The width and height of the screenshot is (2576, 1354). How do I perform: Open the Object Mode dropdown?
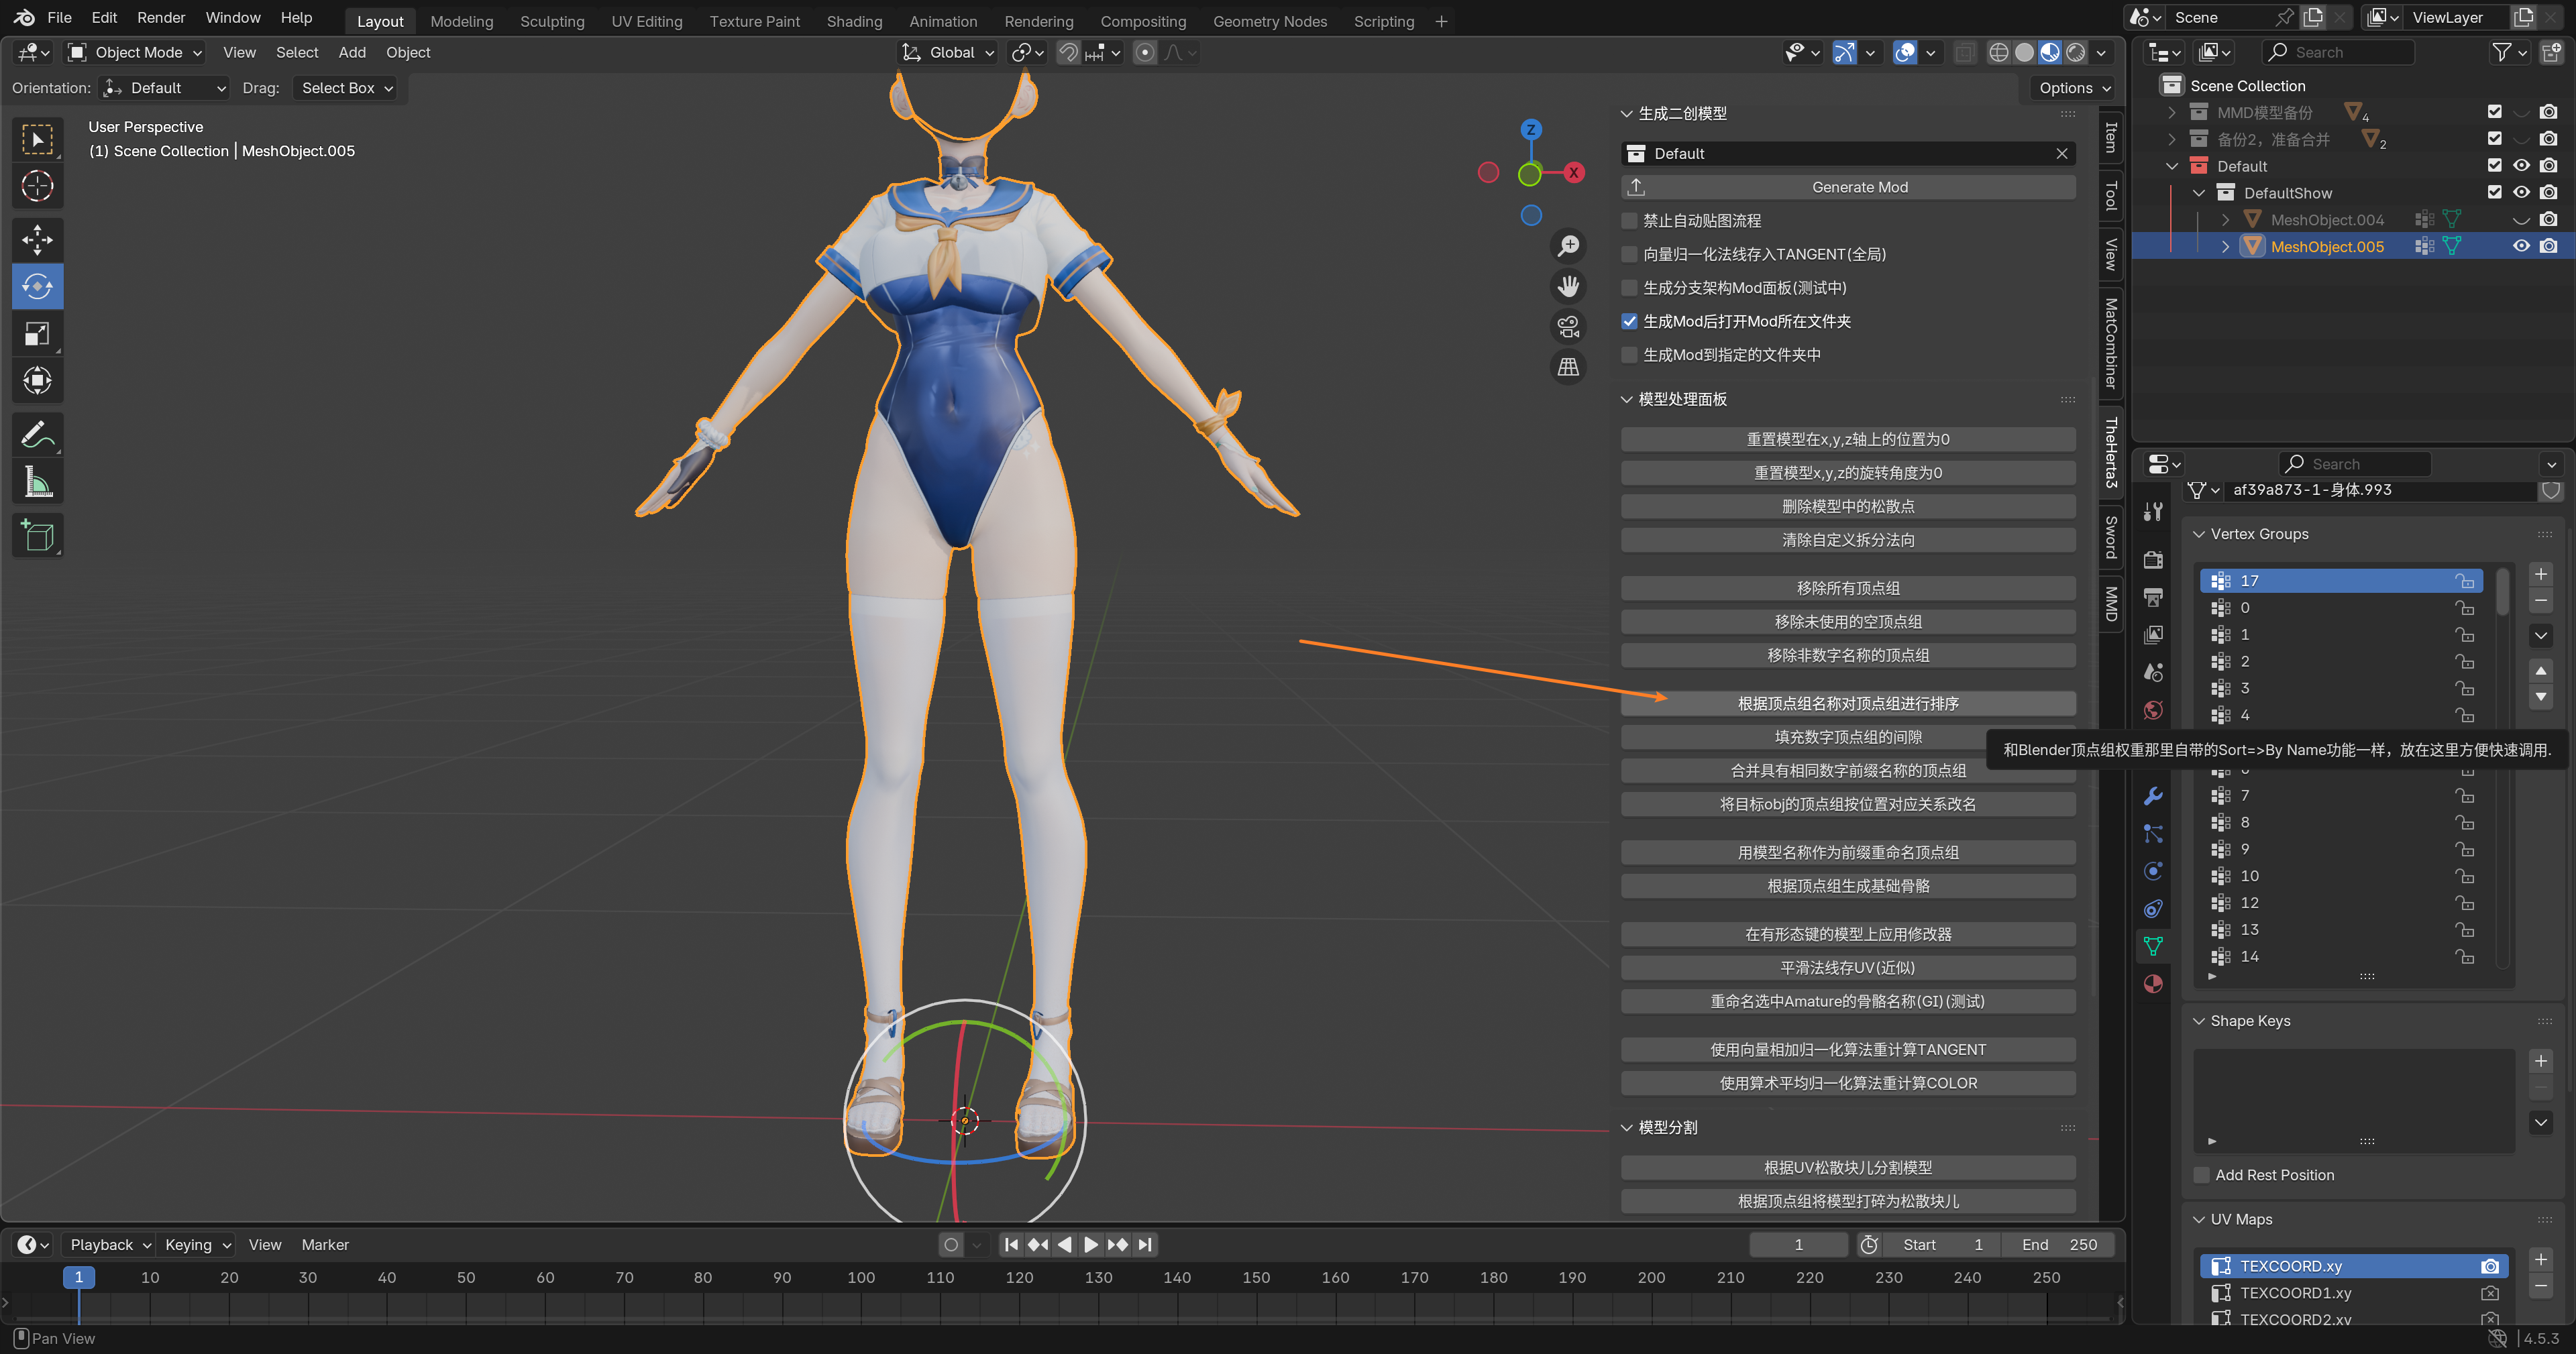134,53
